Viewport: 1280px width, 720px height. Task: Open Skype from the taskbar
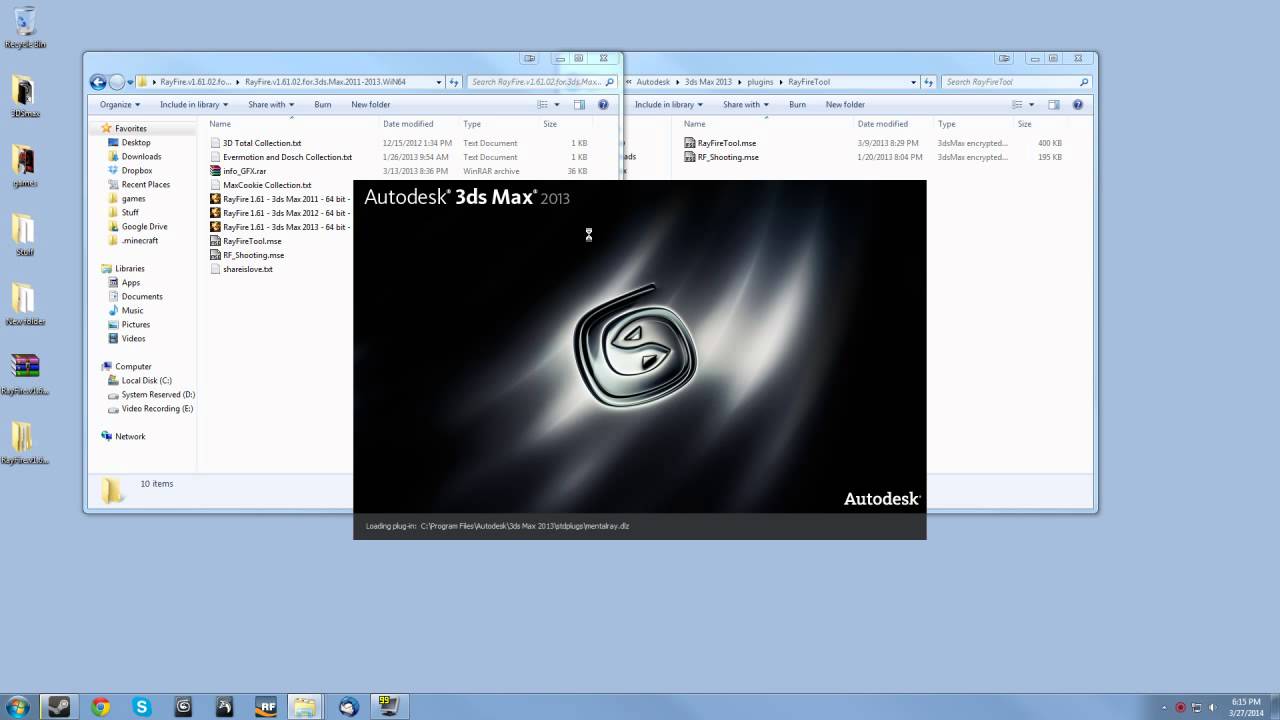pos(142,706)
